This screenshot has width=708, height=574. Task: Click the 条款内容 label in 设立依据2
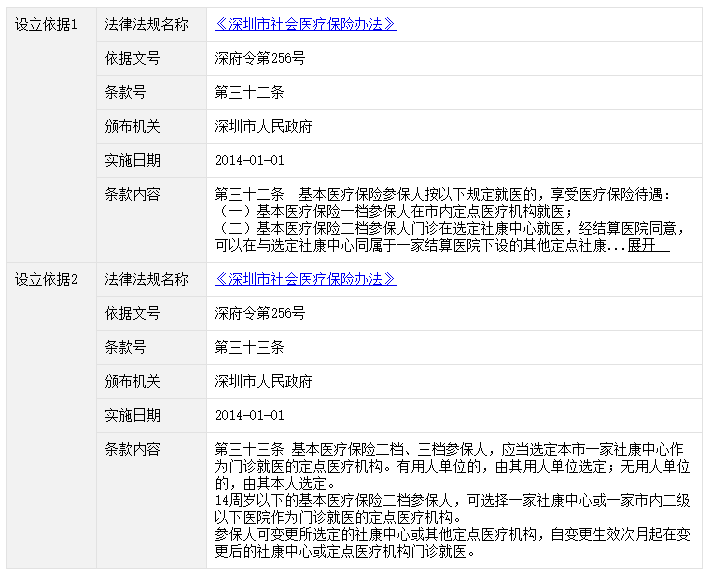[132, 449]
